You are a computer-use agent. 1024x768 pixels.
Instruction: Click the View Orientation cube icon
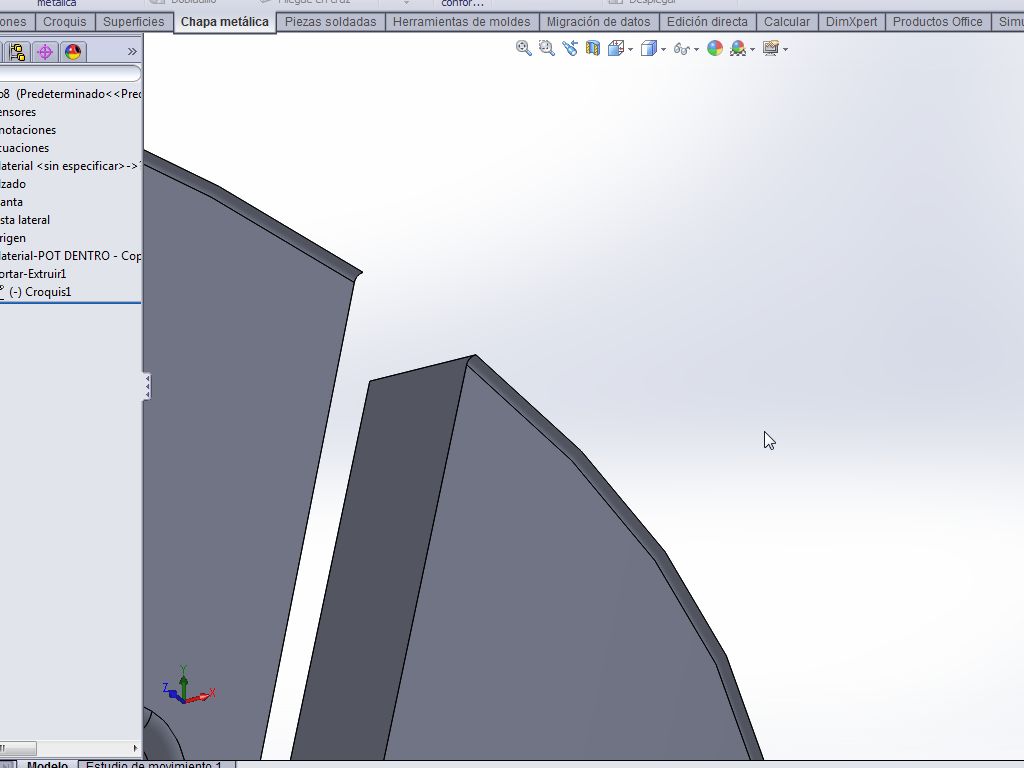pyautogui.click(x=616, y=48)
